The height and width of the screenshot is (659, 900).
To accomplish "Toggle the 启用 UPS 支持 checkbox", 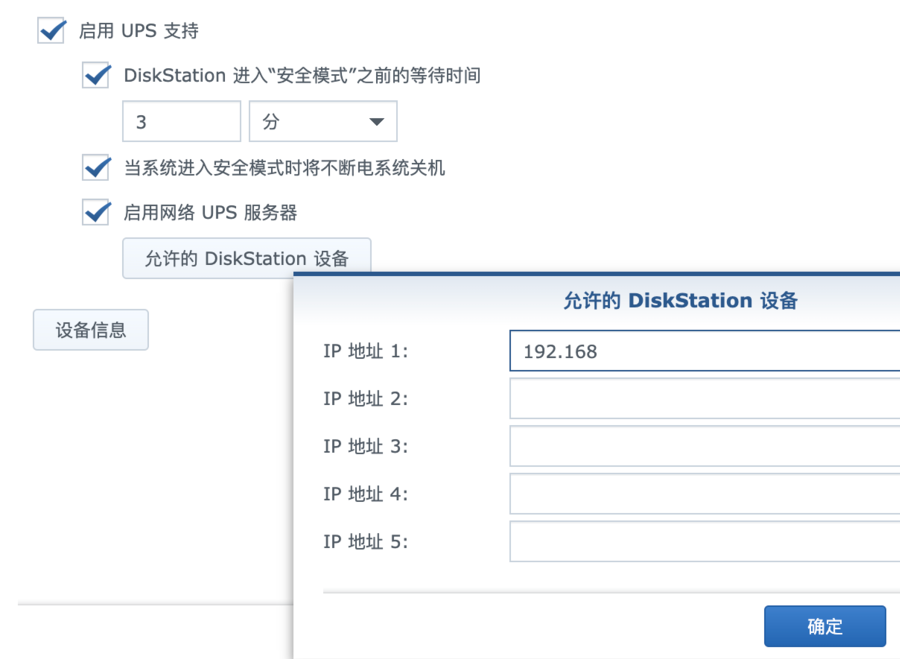I will [52, 30].
